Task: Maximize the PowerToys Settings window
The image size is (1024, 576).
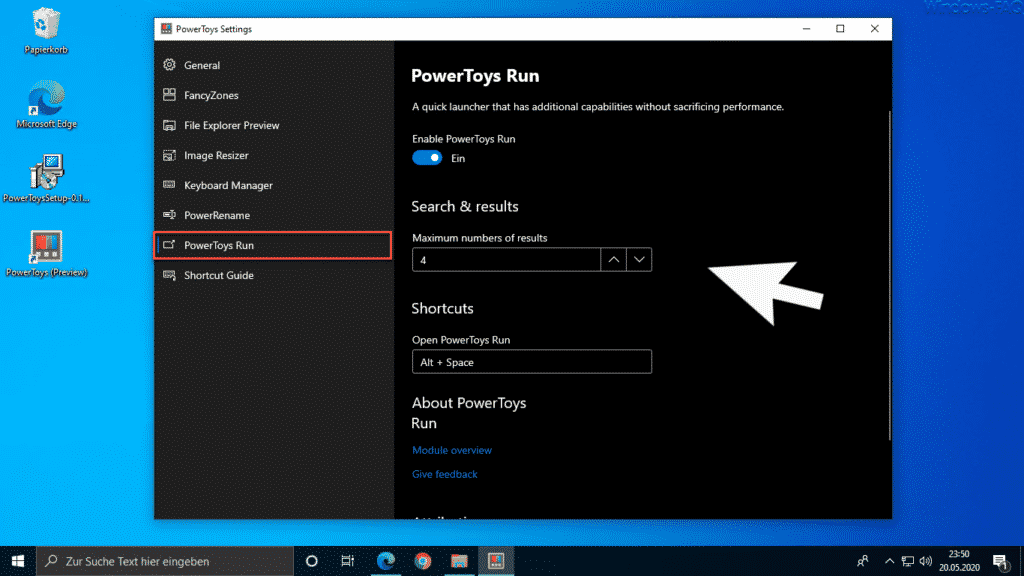Action: click(x=840, y=29)
